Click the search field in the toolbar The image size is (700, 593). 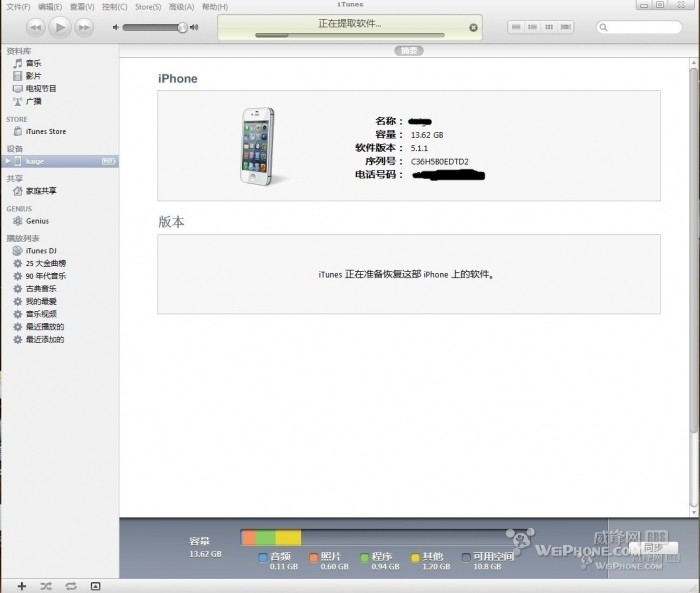click(x=640, y=28)
